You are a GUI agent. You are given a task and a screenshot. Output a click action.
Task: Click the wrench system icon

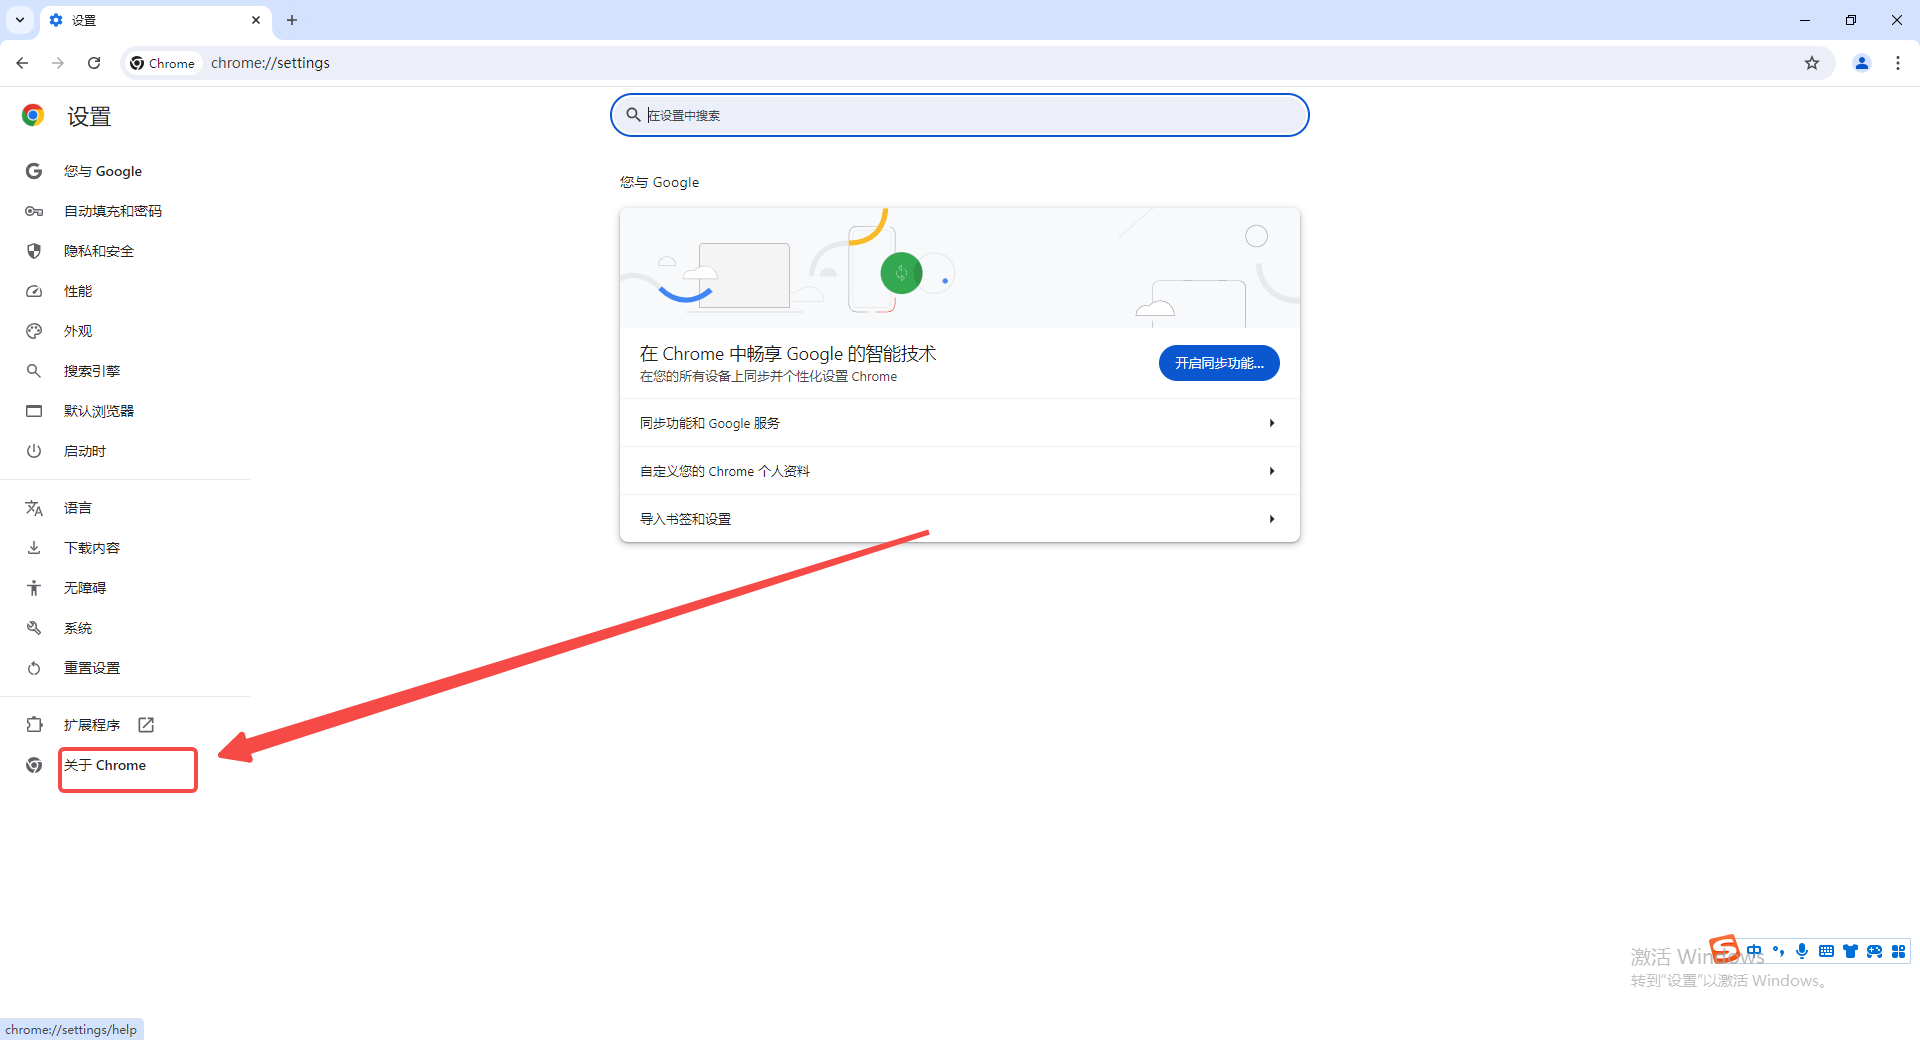[x=34, y=628]
